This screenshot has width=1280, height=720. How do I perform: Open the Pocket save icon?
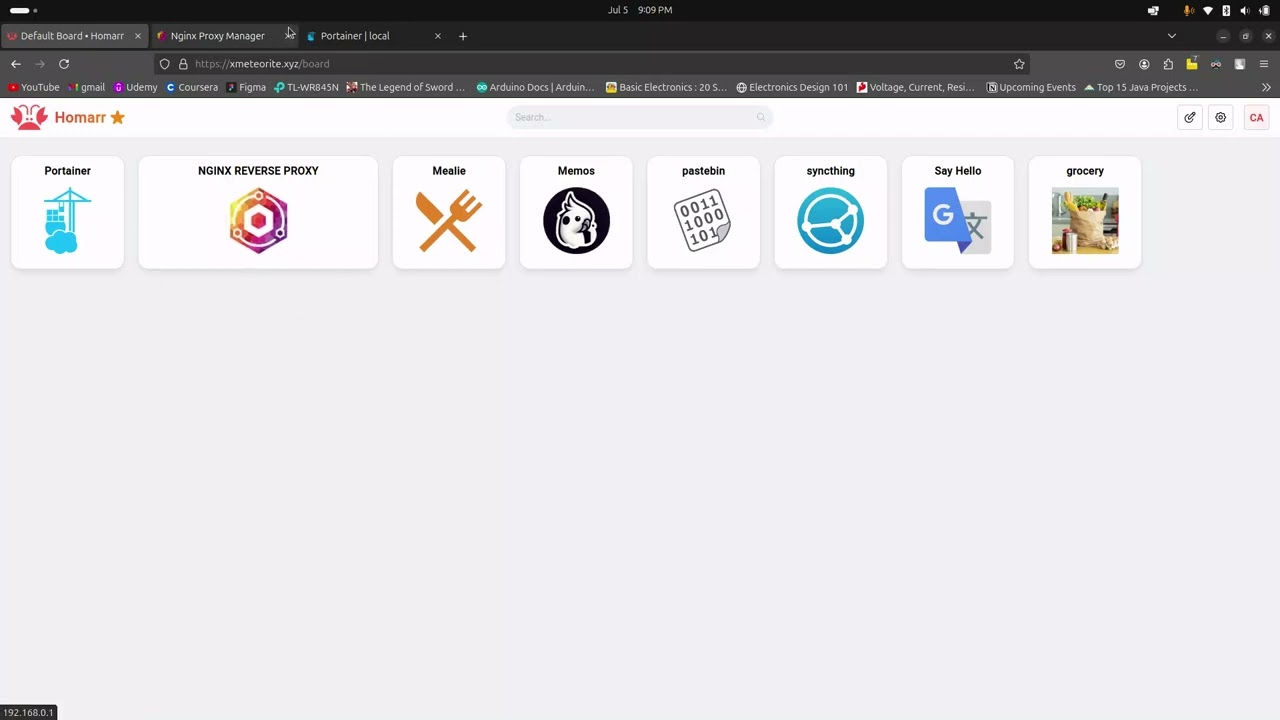pyautogui.click(x=1120, y=64)
